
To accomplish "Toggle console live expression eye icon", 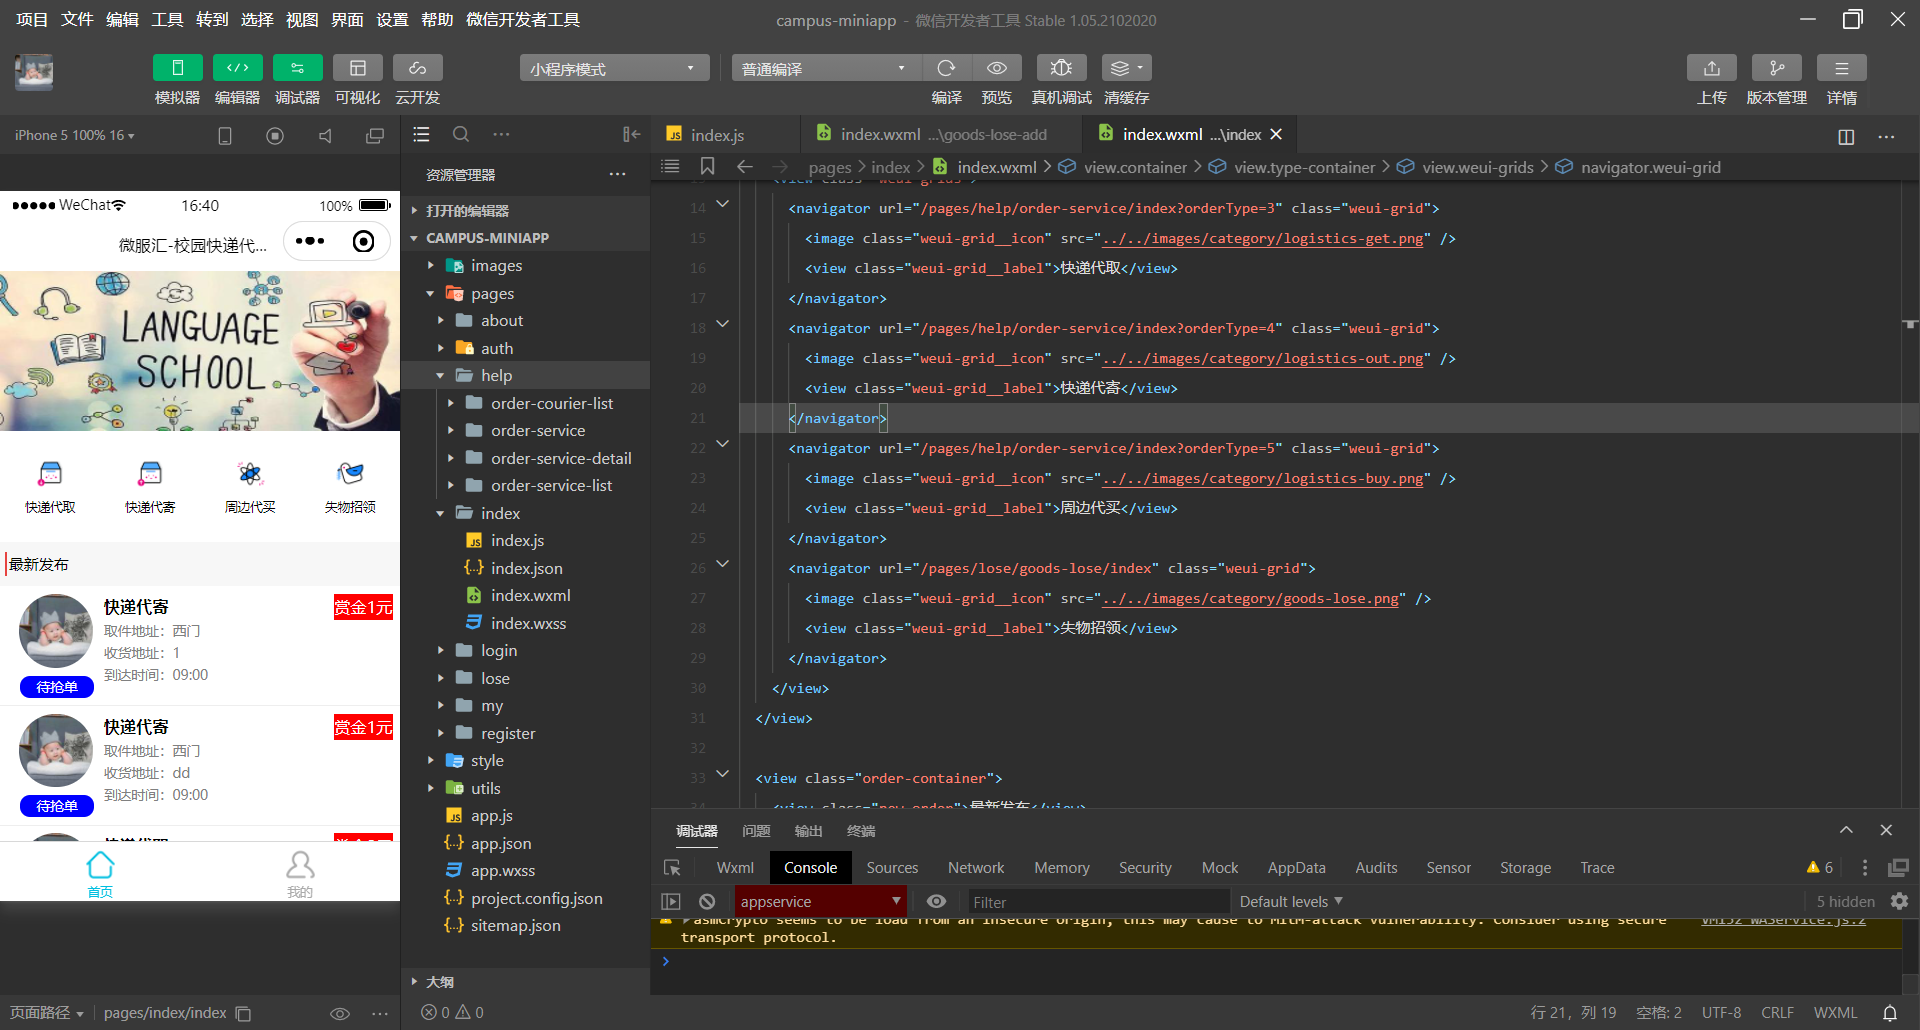I will click(x=936, y=901).
